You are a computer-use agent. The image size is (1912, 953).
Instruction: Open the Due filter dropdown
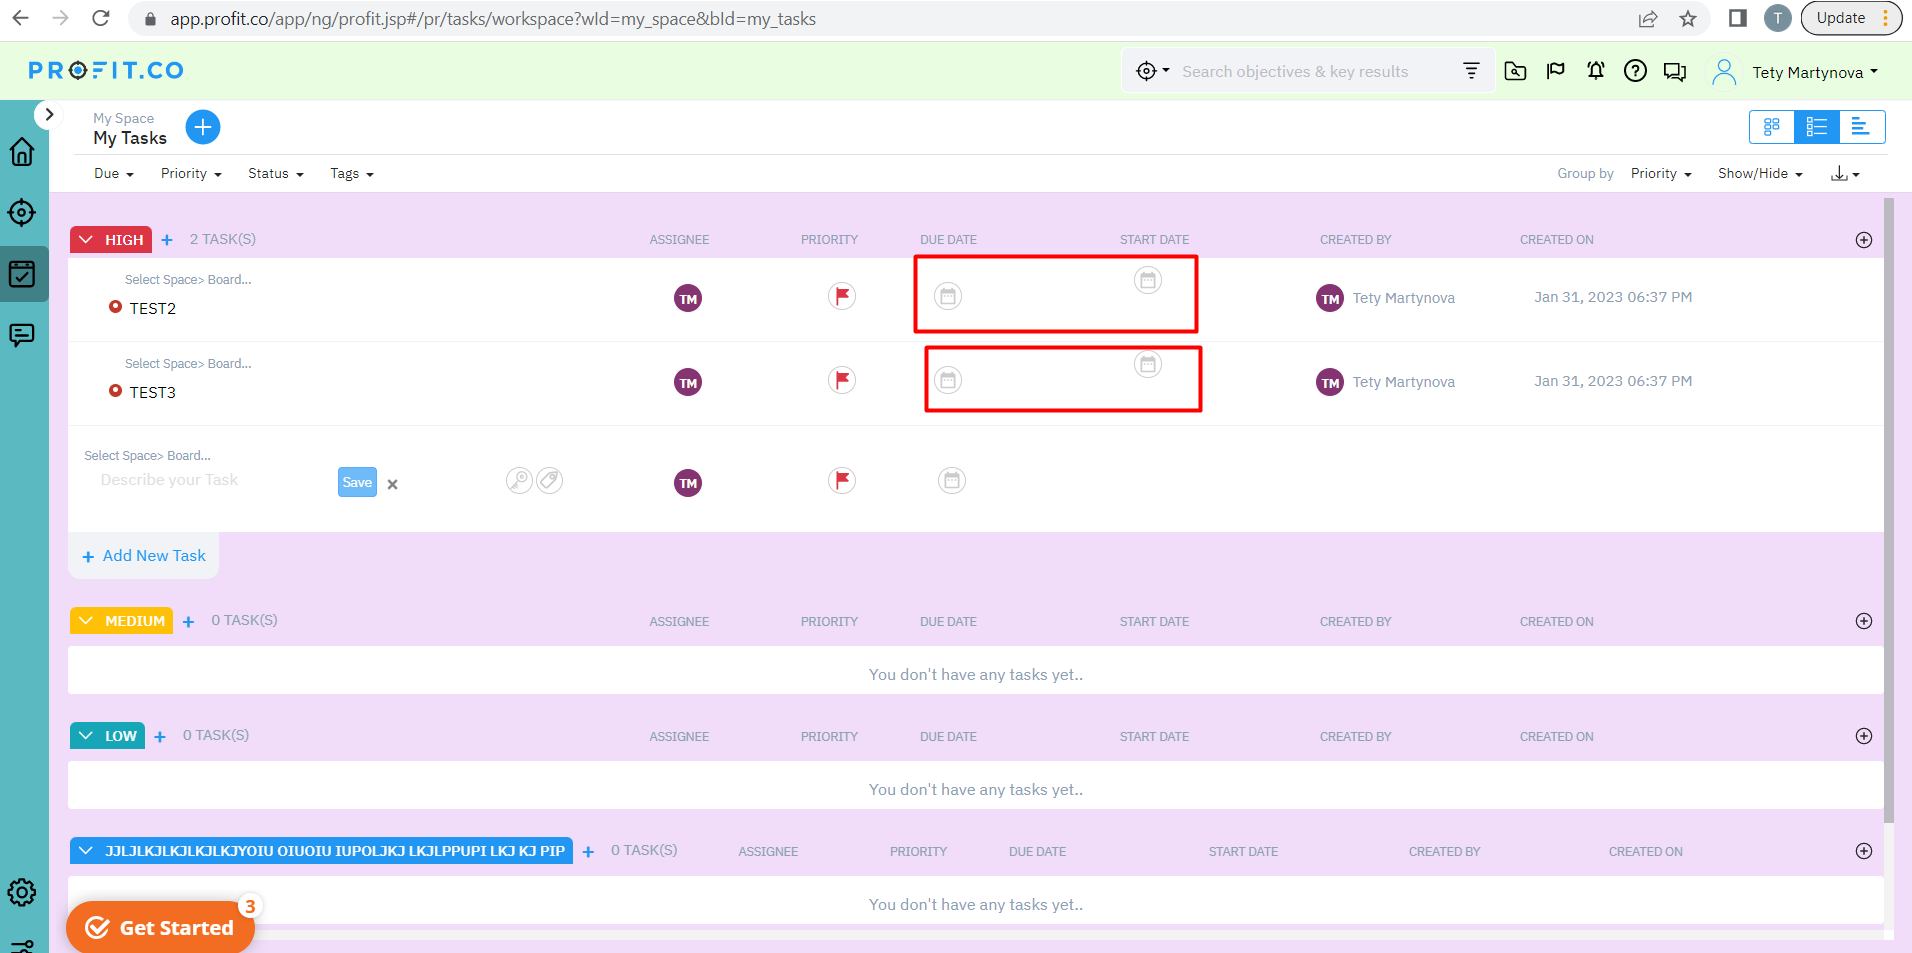[x=114, y=174]
